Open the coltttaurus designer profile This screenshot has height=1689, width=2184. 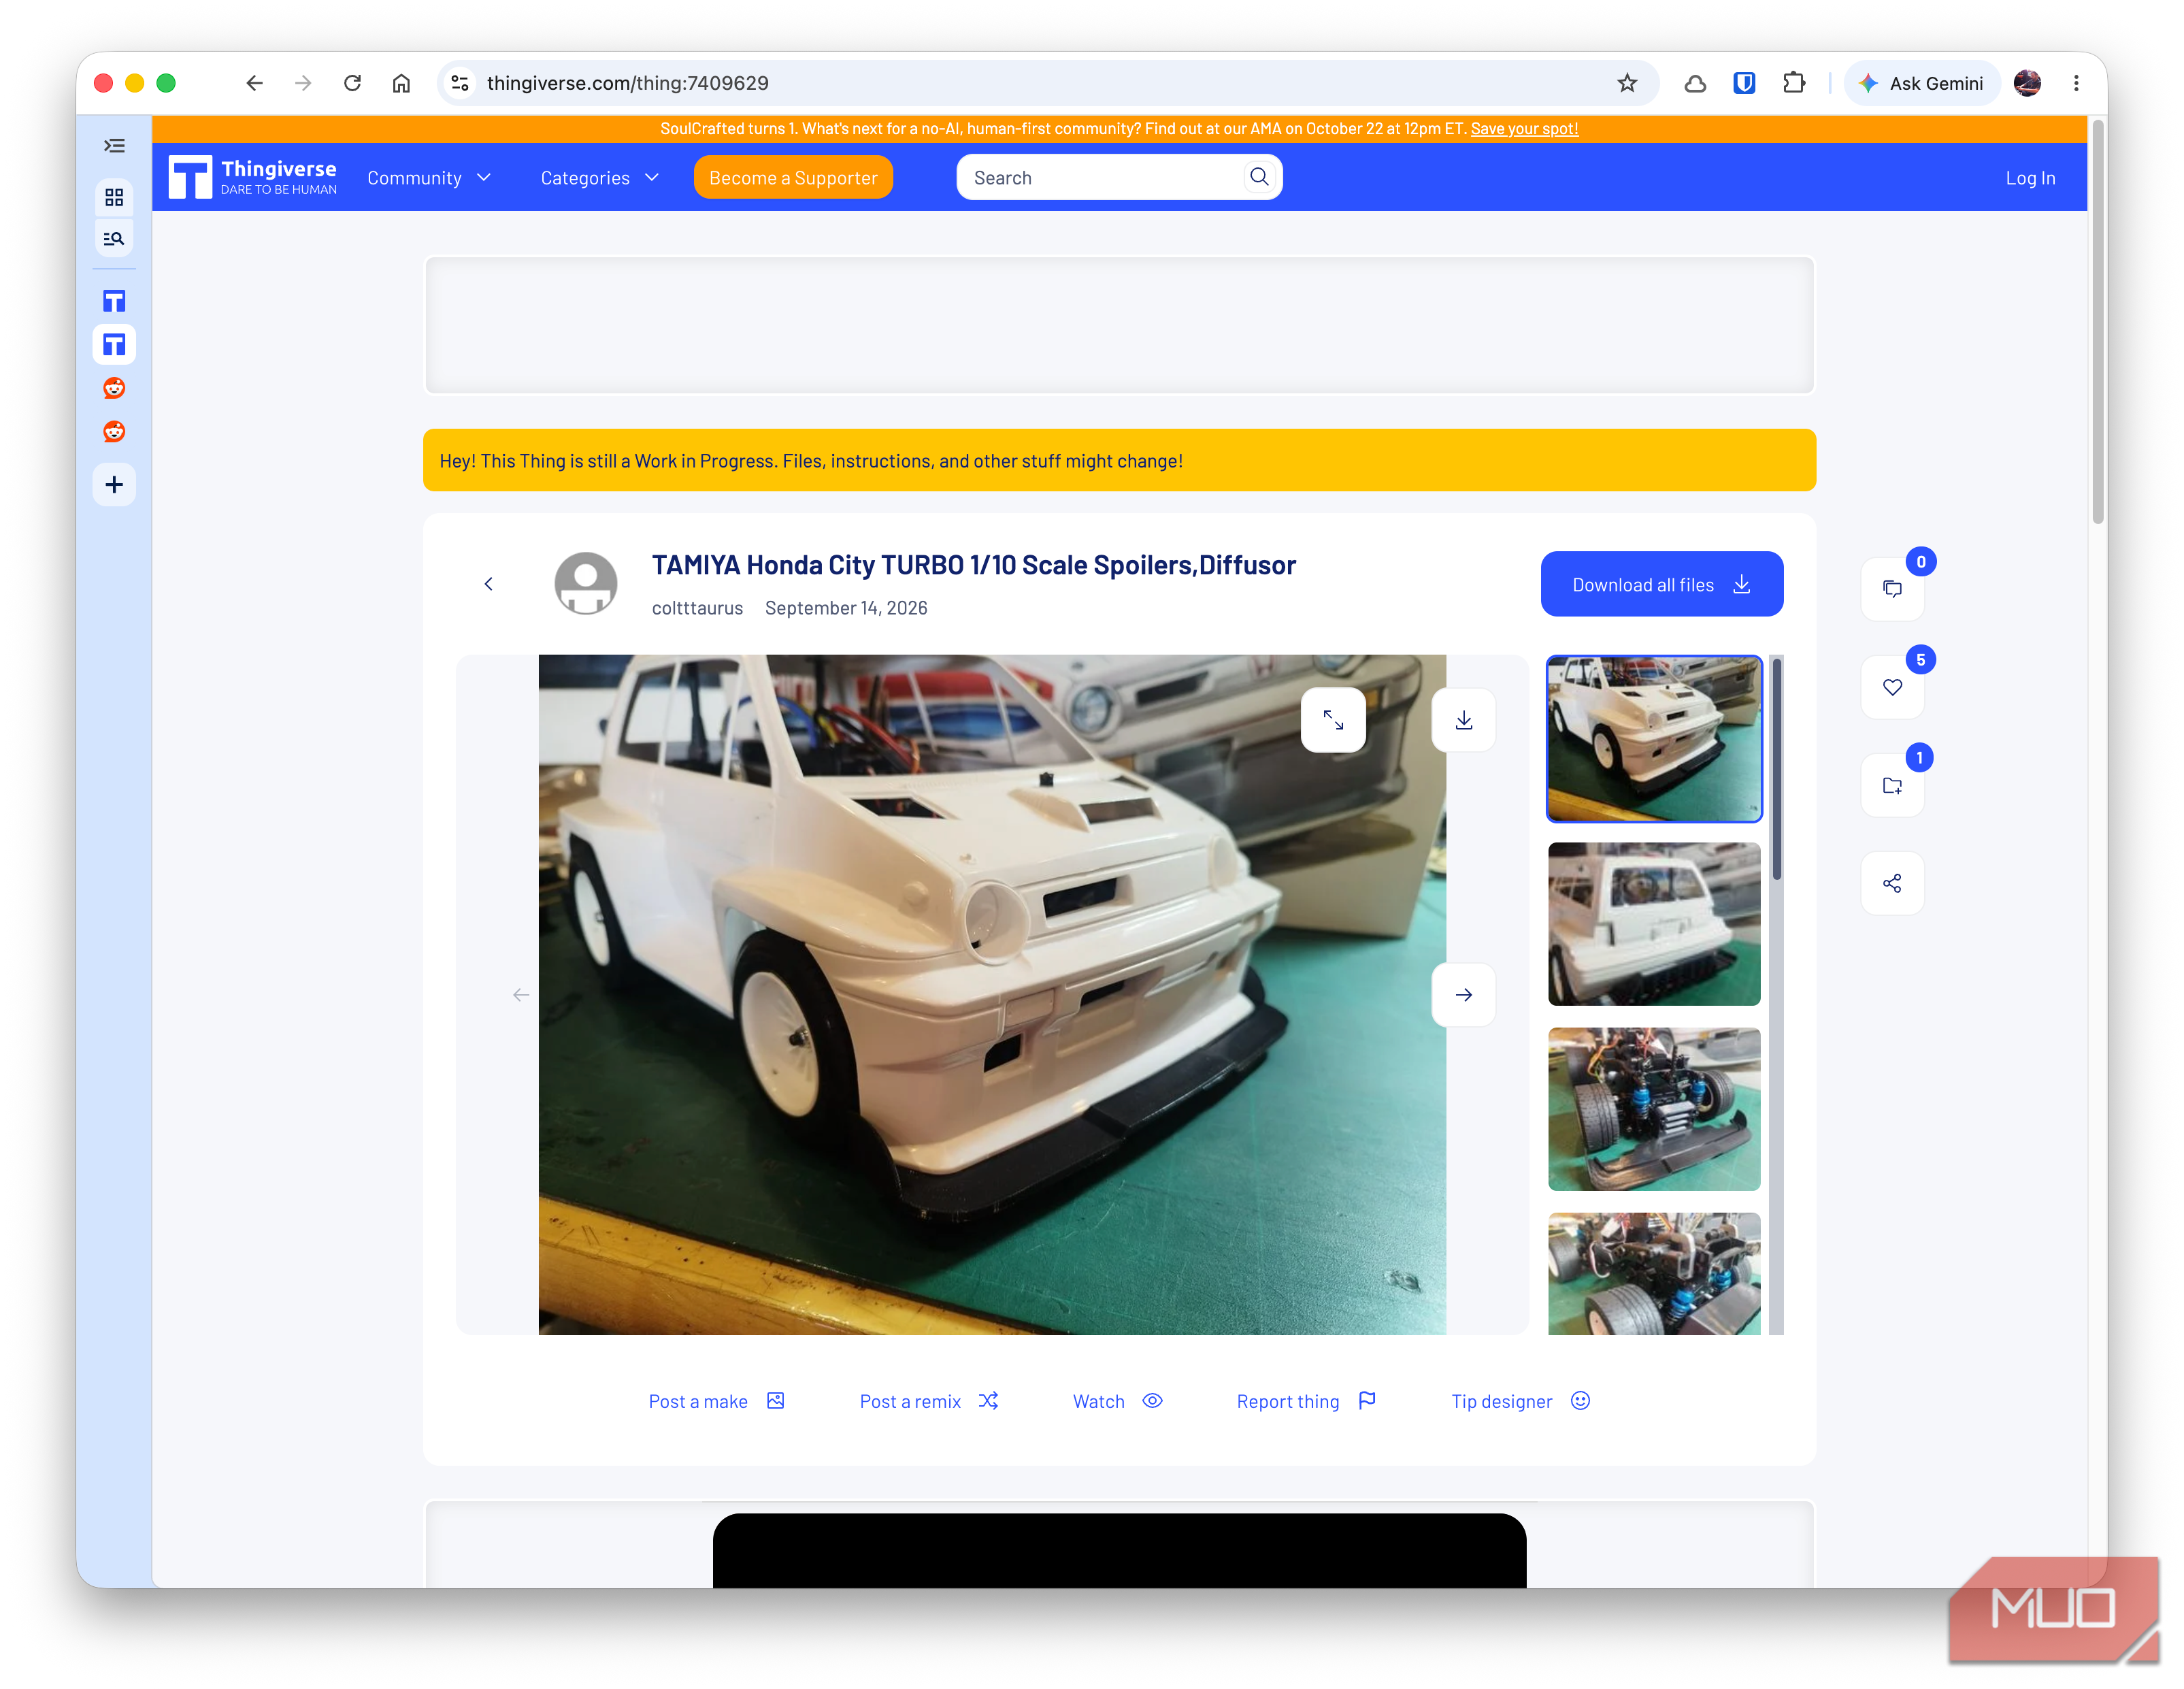[x=697, y=608]
